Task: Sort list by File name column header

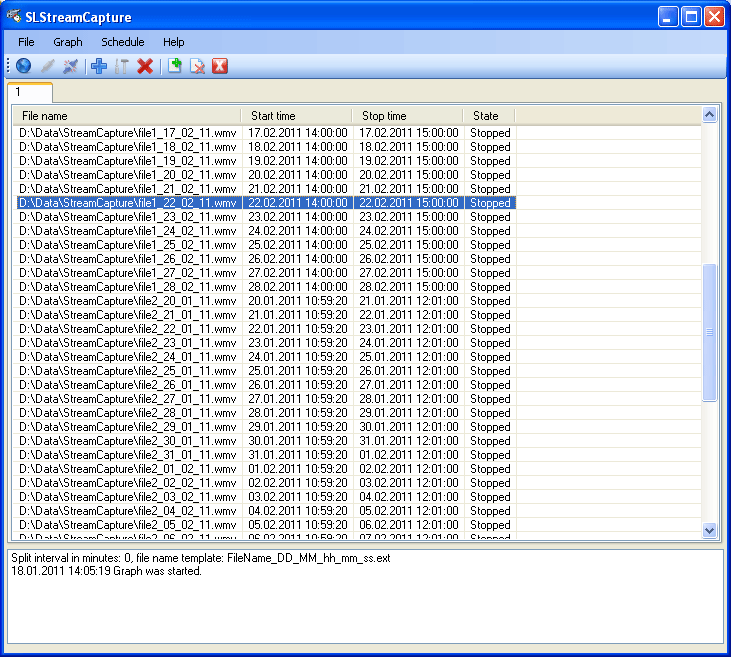Action: [127, 116]
